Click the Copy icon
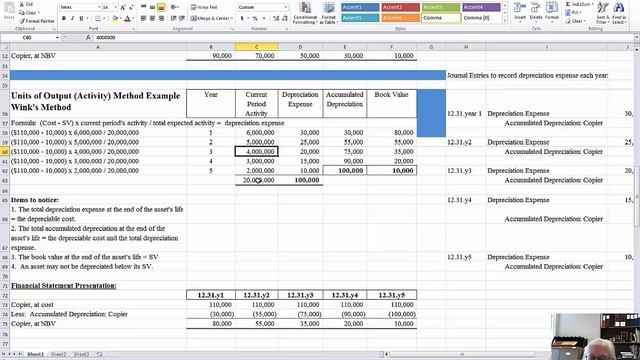640x360 pixels. click(22, 13)
